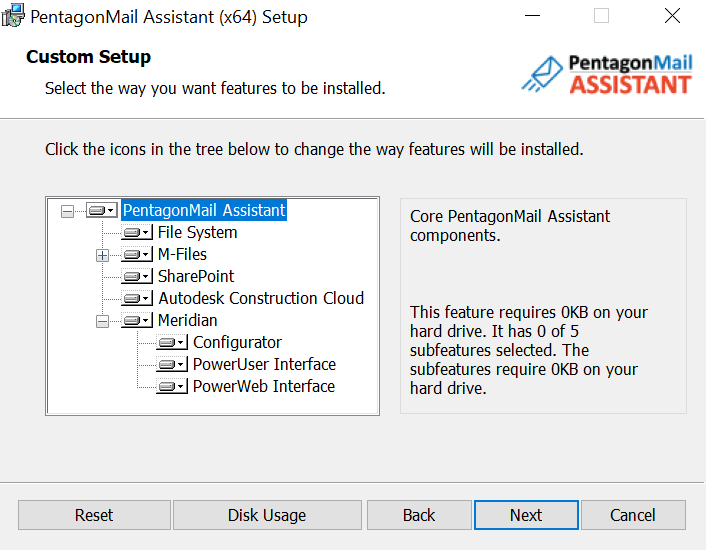The image size is (706, 550).
Task: Select the Autodesk Construction Cloud label
Action: tap(261, 298)
